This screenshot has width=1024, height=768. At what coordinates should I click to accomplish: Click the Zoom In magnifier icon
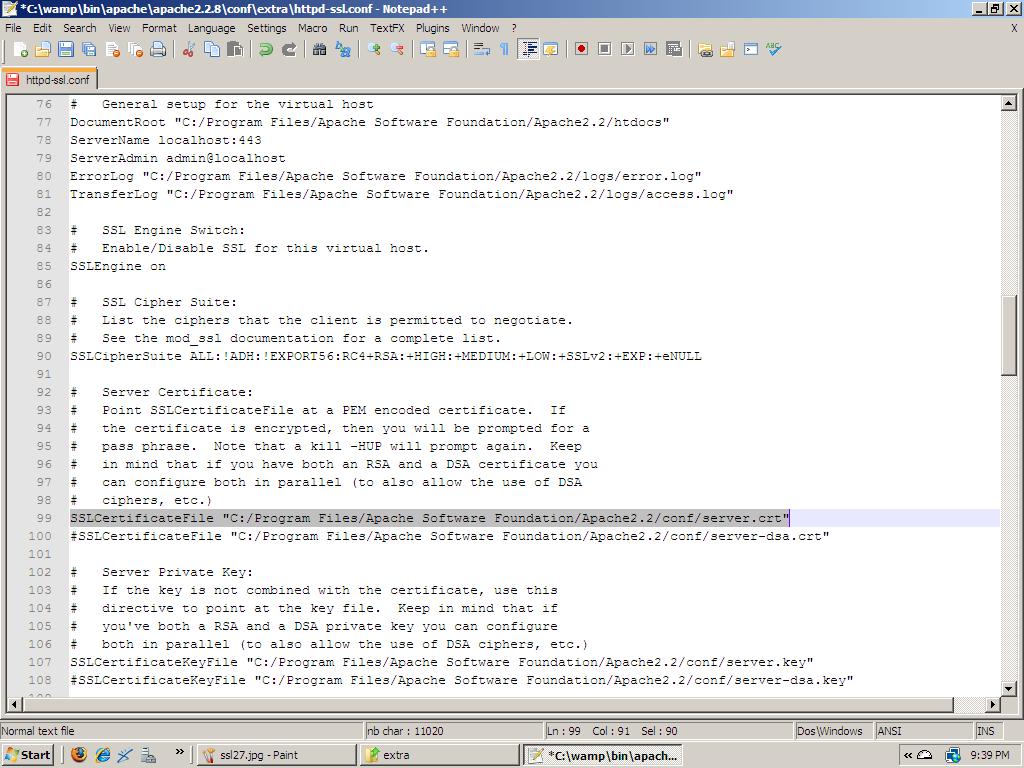[x=374, y=49]
